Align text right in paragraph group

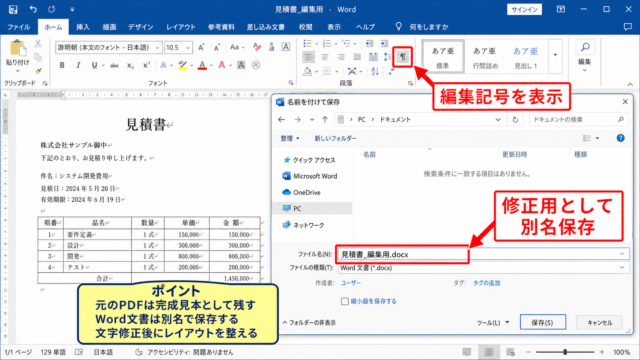coord(341,57)
